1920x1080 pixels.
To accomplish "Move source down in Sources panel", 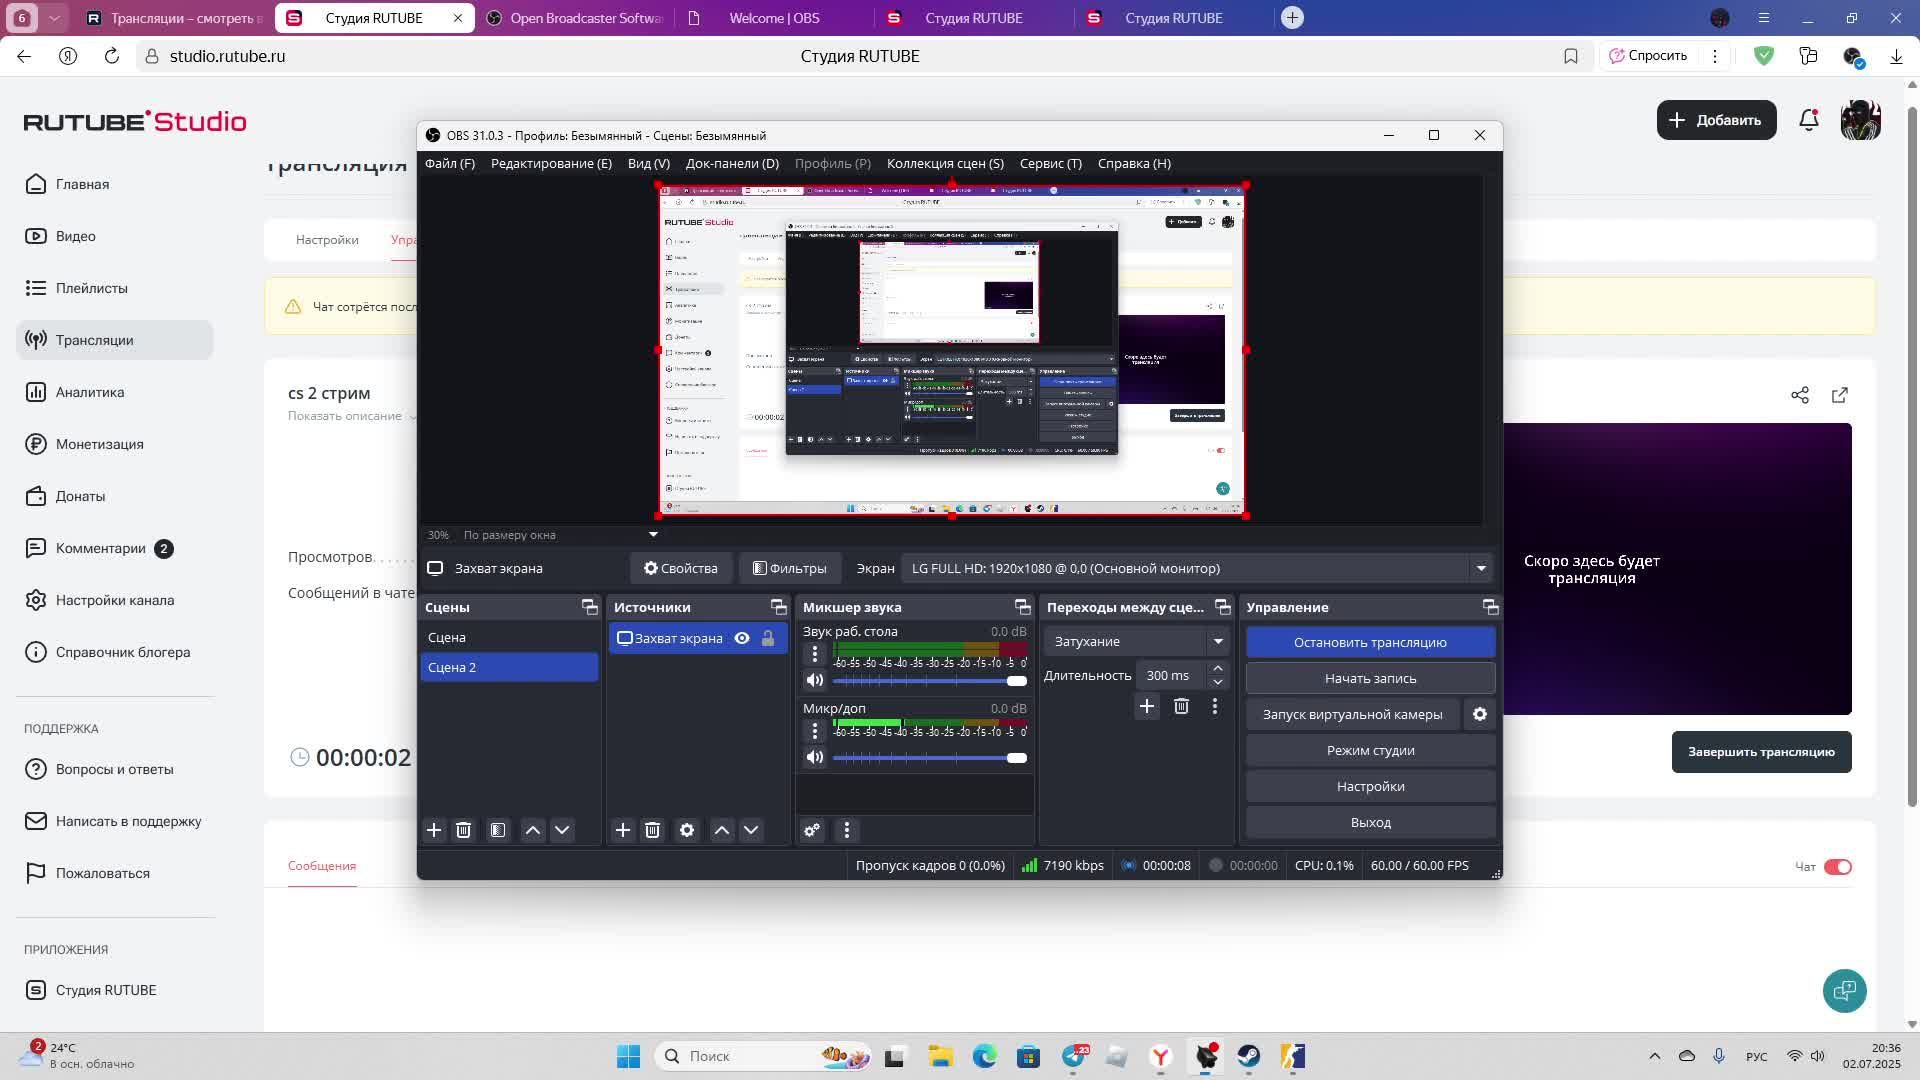I will click(751, 830).
